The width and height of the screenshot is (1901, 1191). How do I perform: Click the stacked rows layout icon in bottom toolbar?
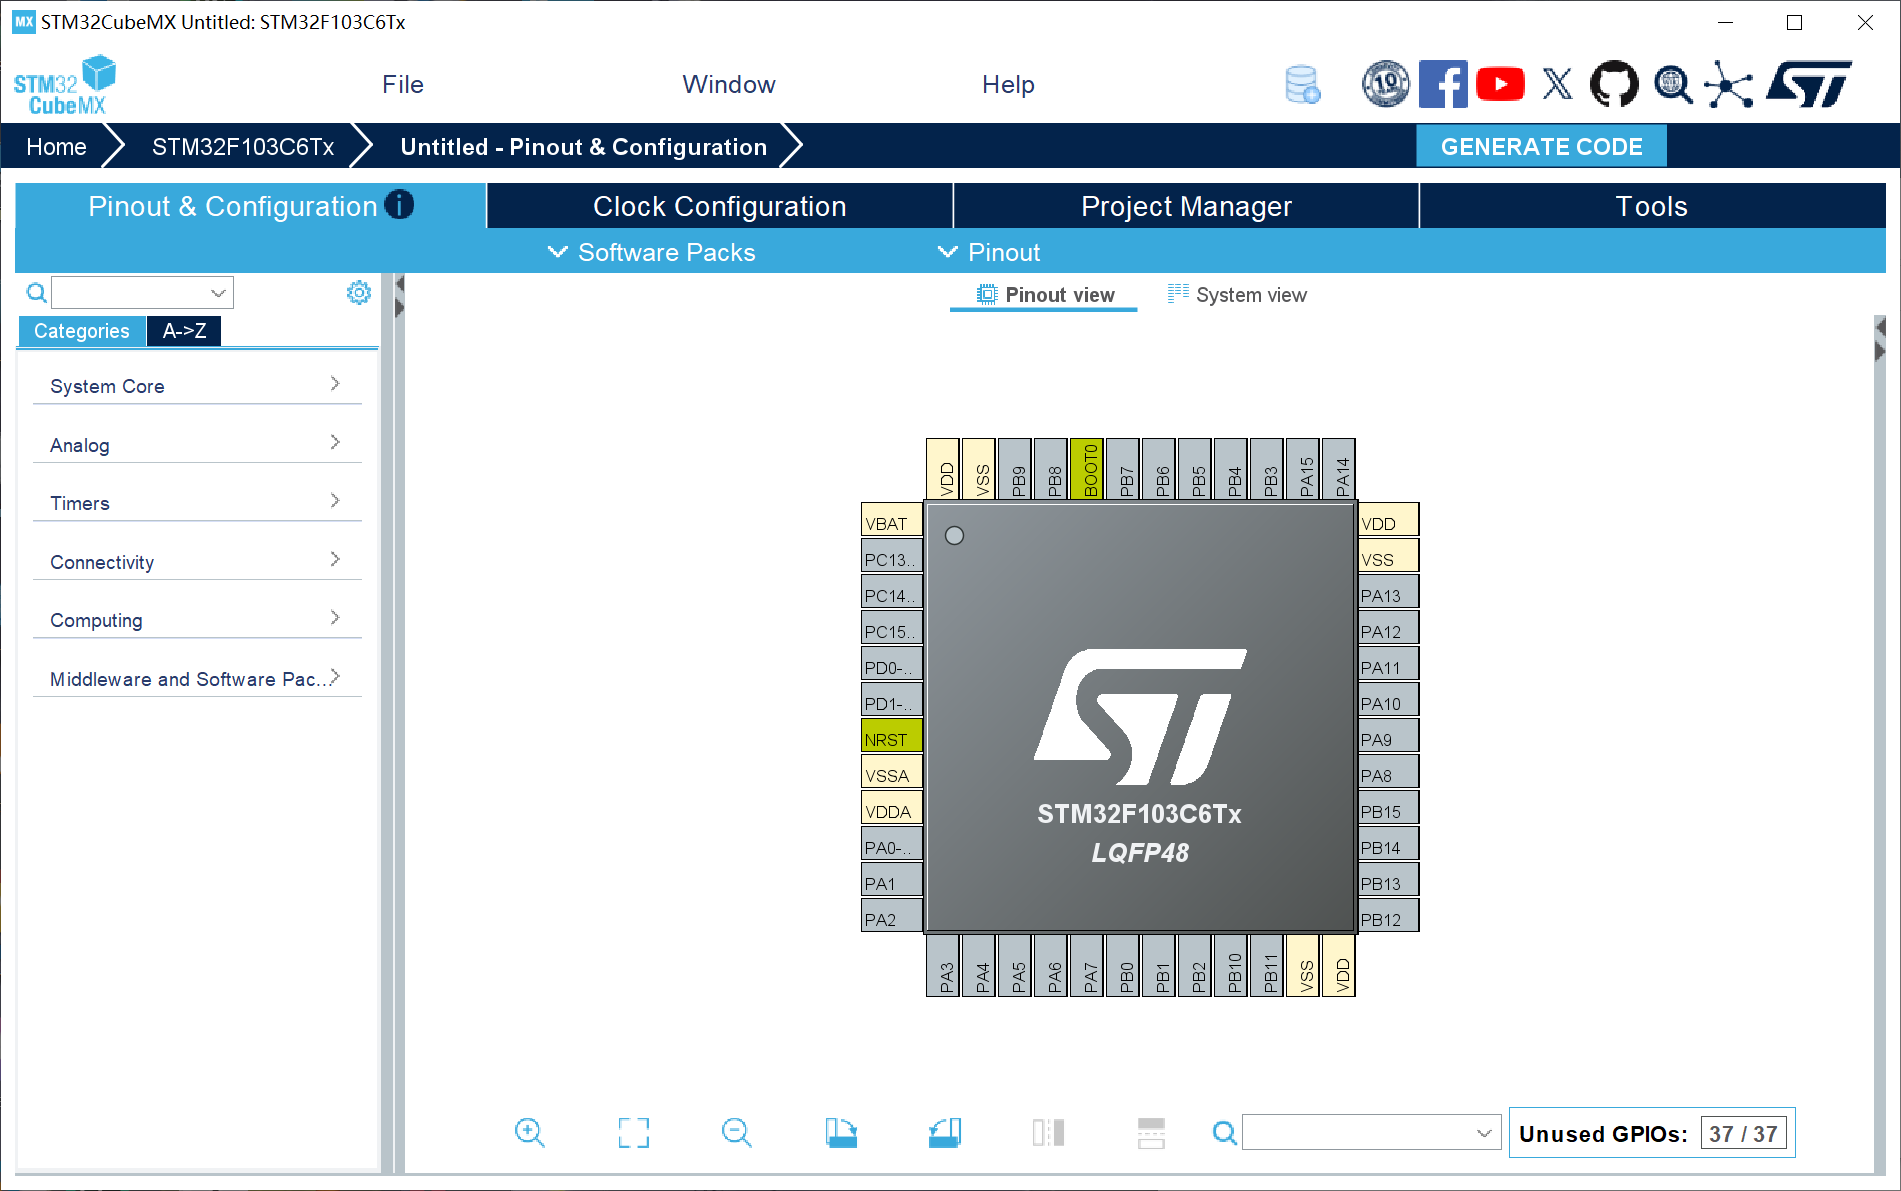(1151, 1132)
